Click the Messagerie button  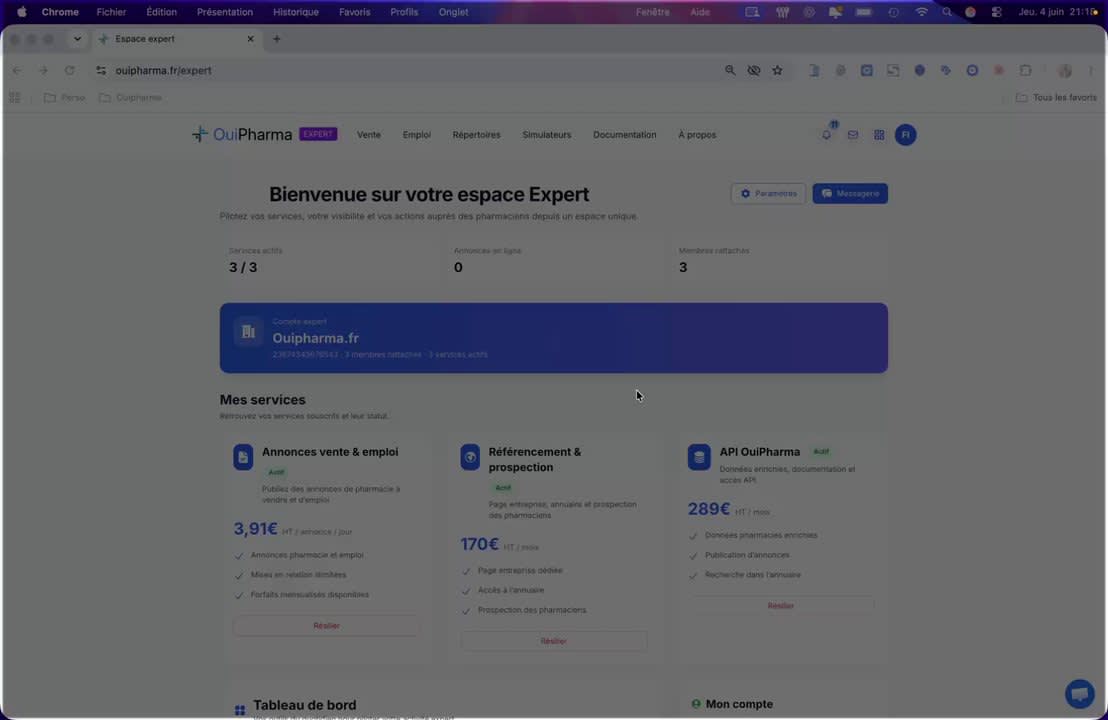(850, 194)
